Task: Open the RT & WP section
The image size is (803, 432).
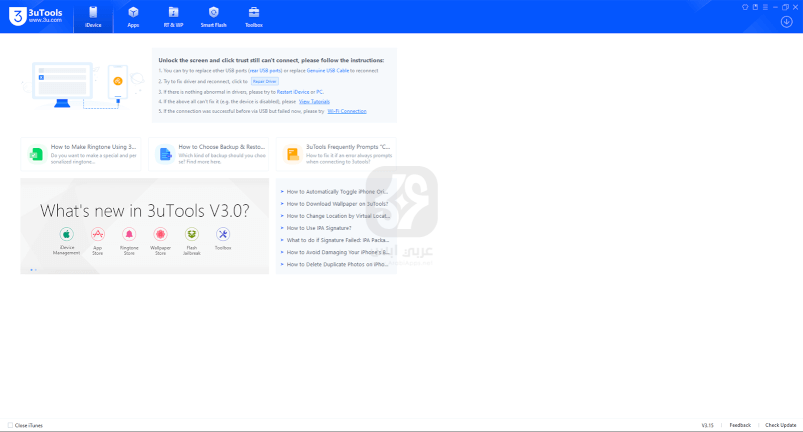Action: pyautogui.click(x=173, y=12)
